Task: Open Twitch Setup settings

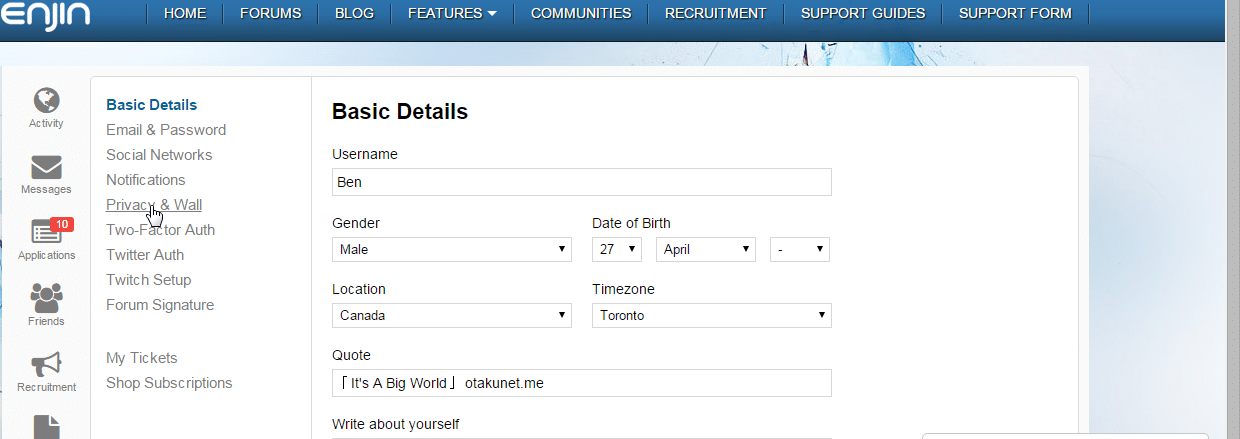Action: coord(149,280)
